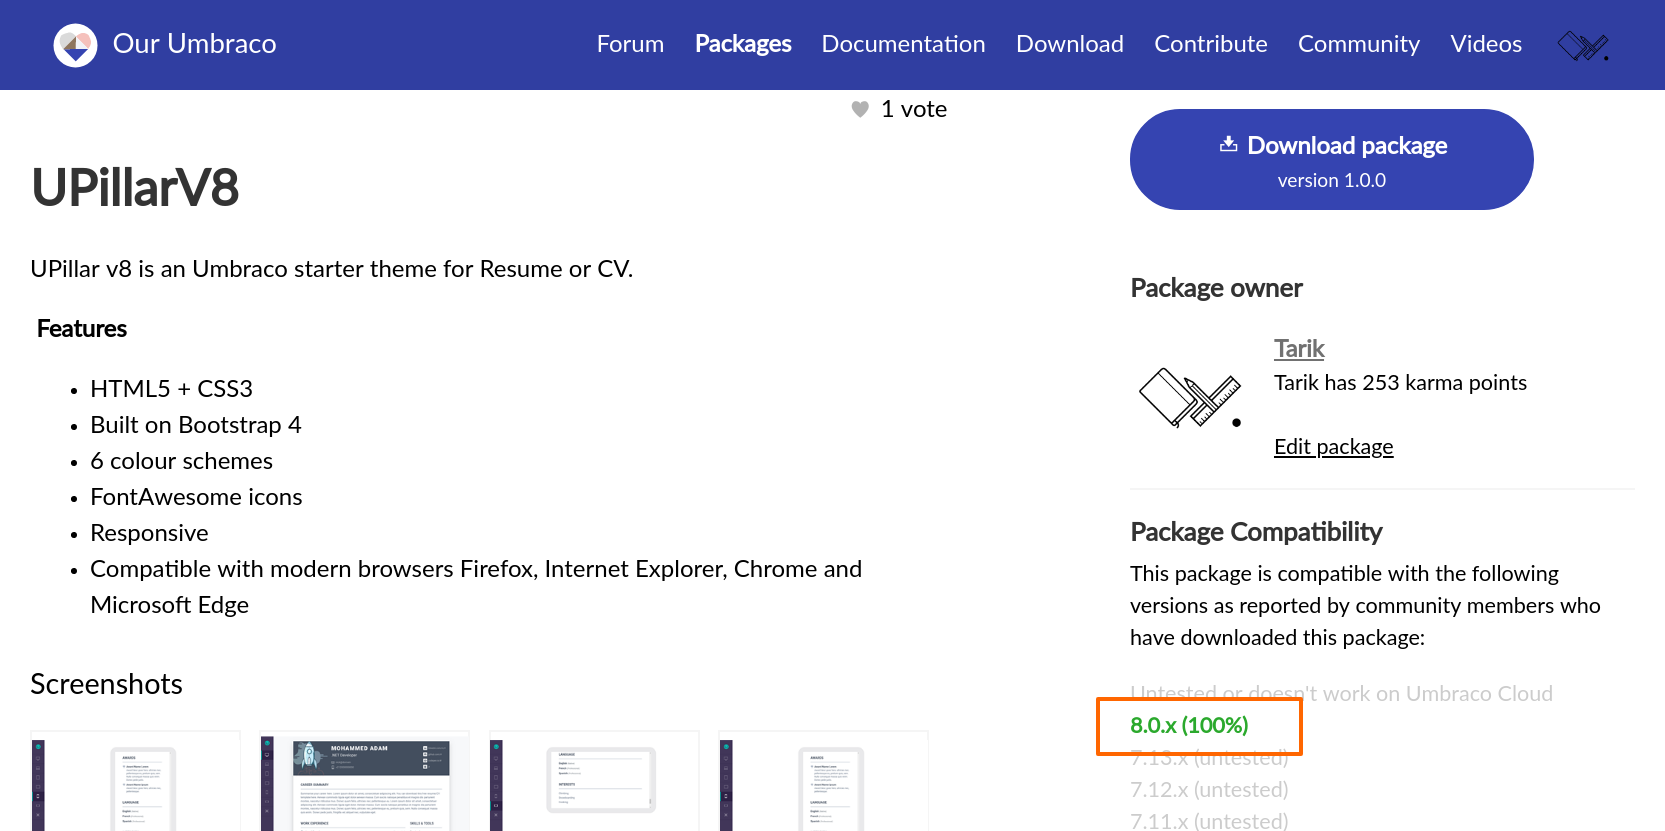Screen dimensions: 1665x831
Task: Open the Community navigation item
Action: [x=1358, y=44]
